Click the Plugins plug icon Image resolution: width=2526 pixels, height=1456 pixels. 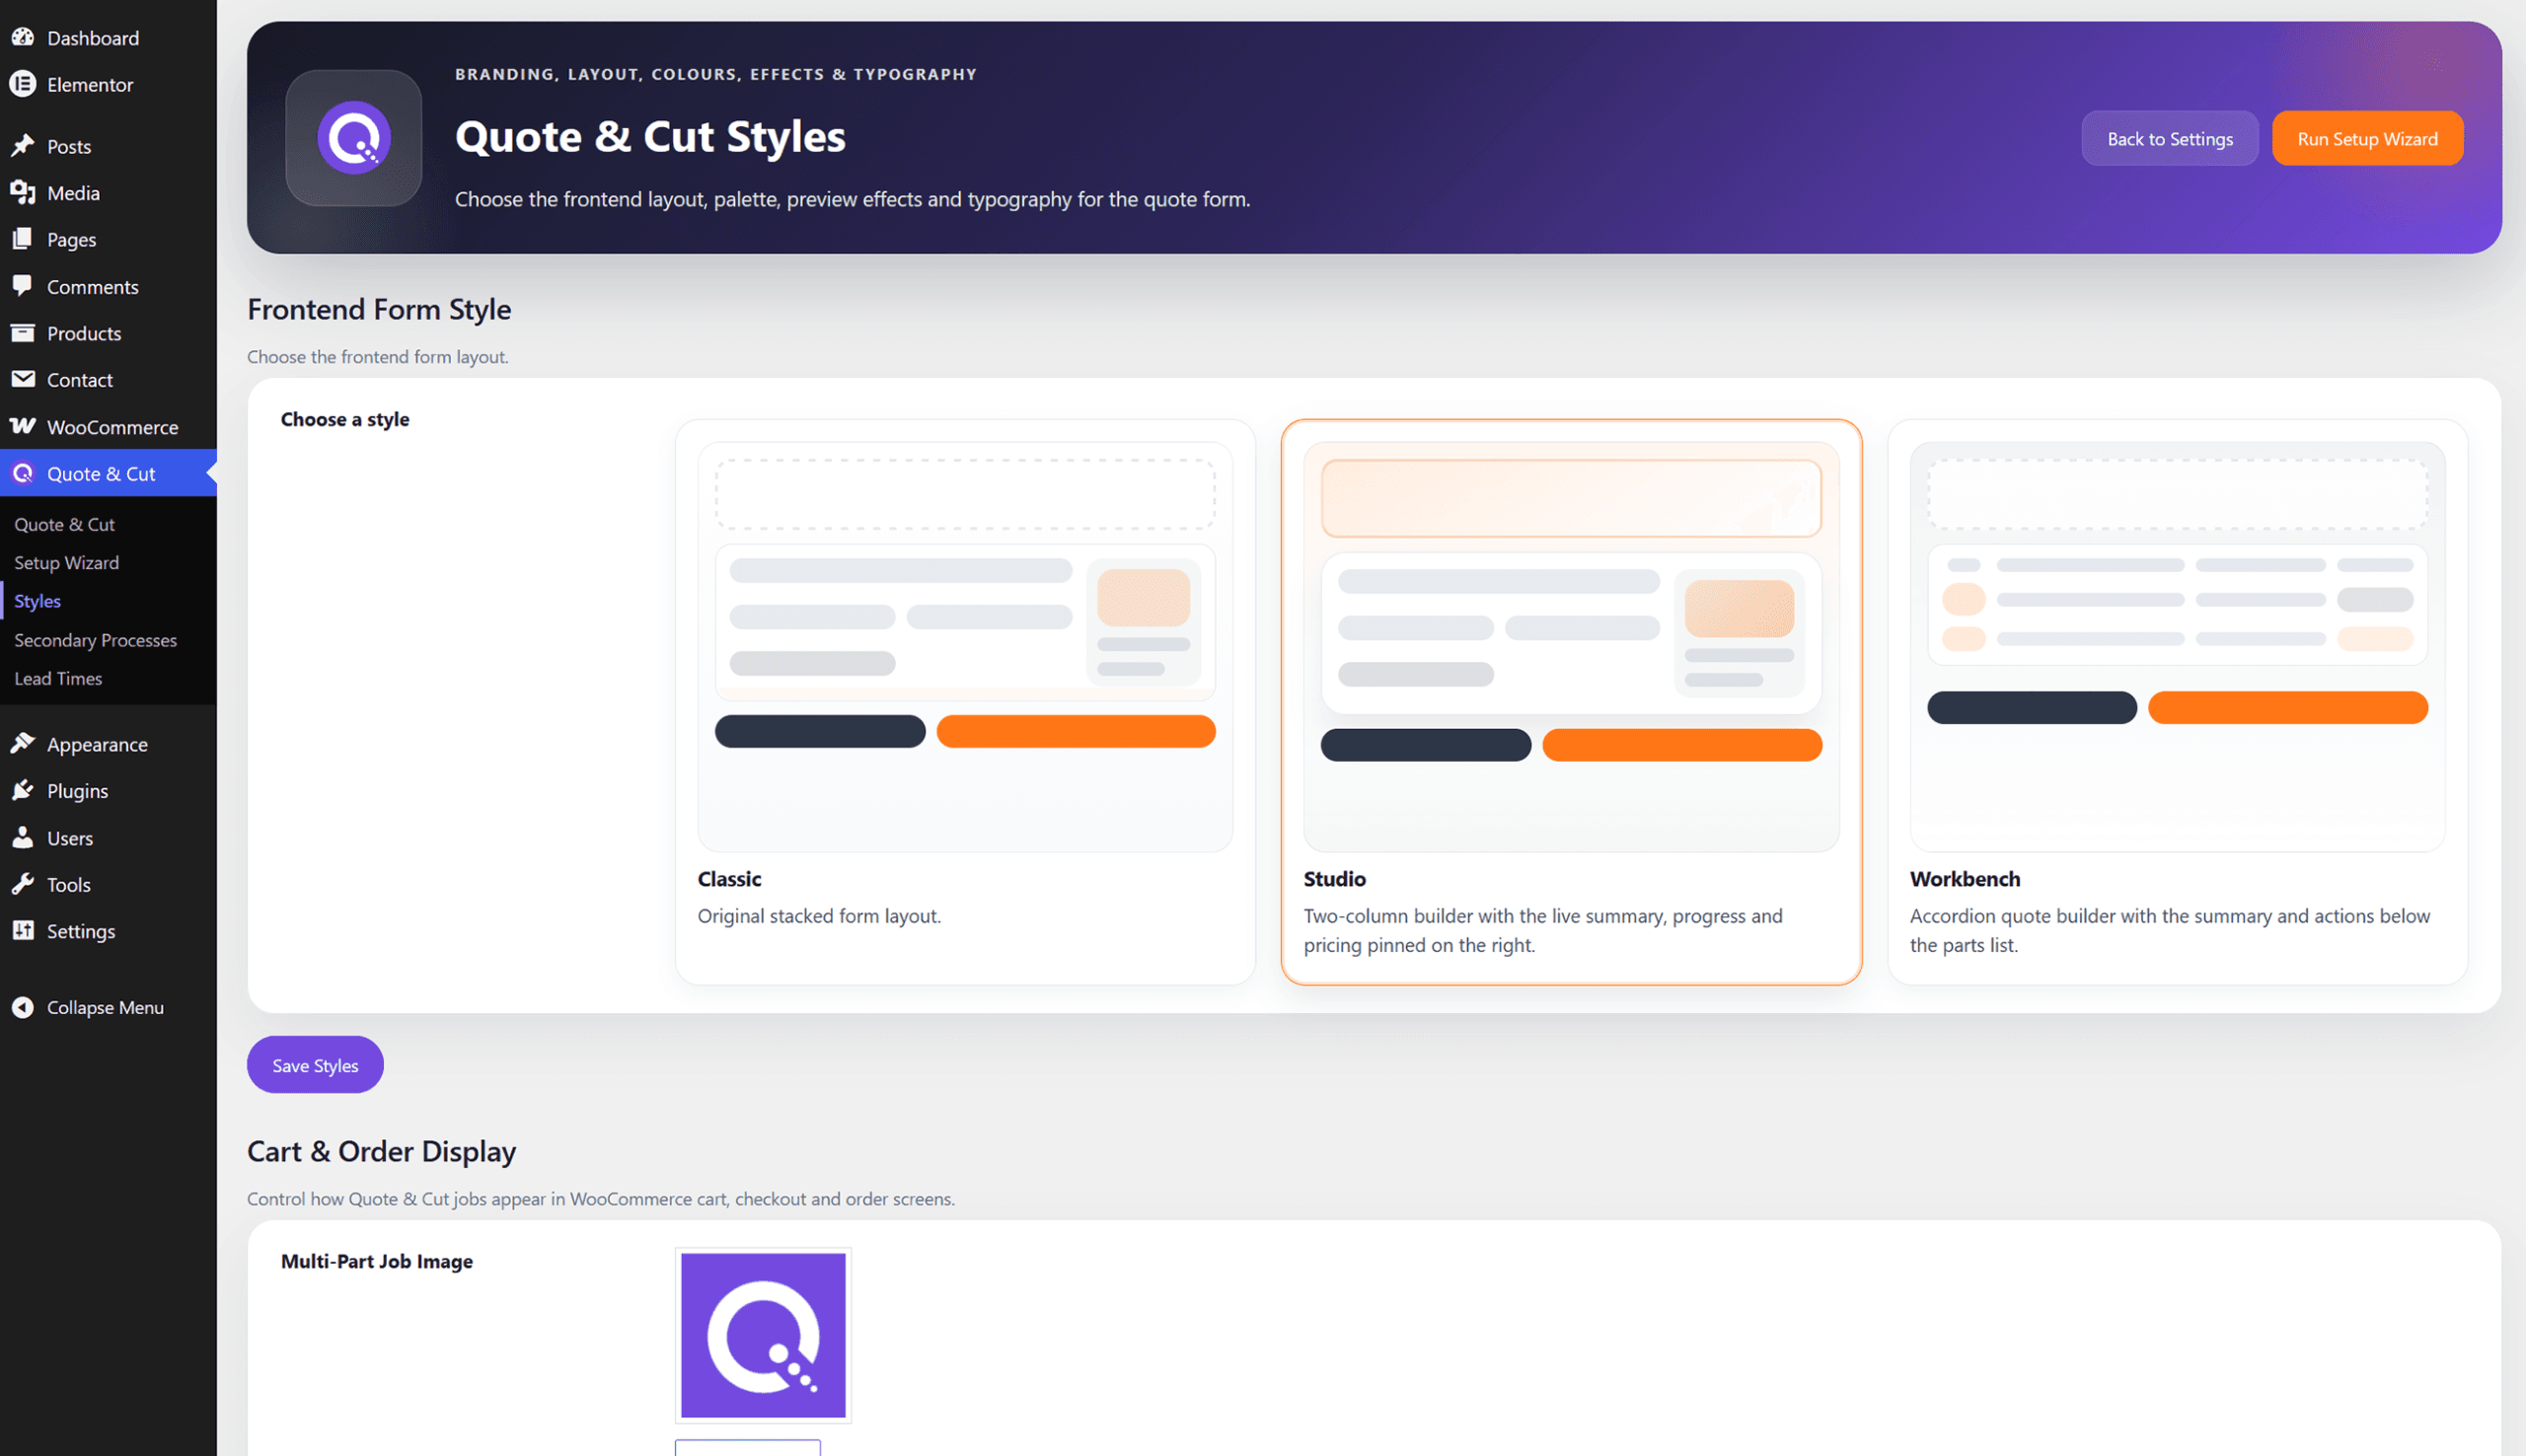click(x=23, y=791)
